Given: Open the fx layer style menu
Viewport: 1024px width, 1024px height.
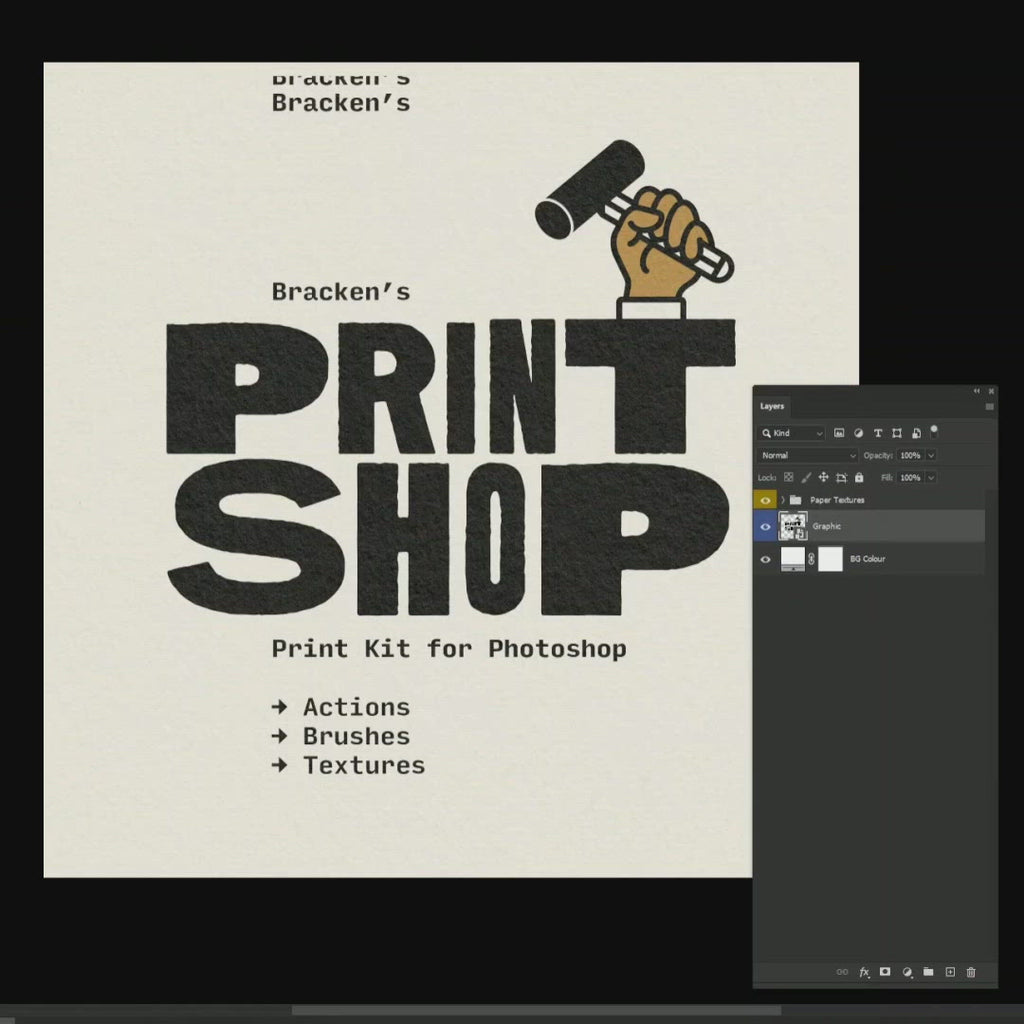Looking at the screenshot, I should [x=864, y=972].
